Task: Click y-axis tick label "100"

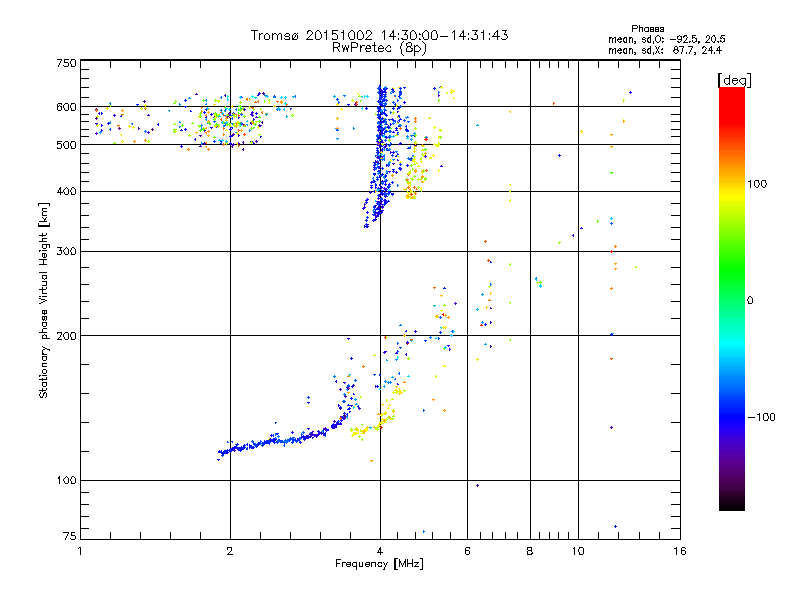Action: coord(66,481)
